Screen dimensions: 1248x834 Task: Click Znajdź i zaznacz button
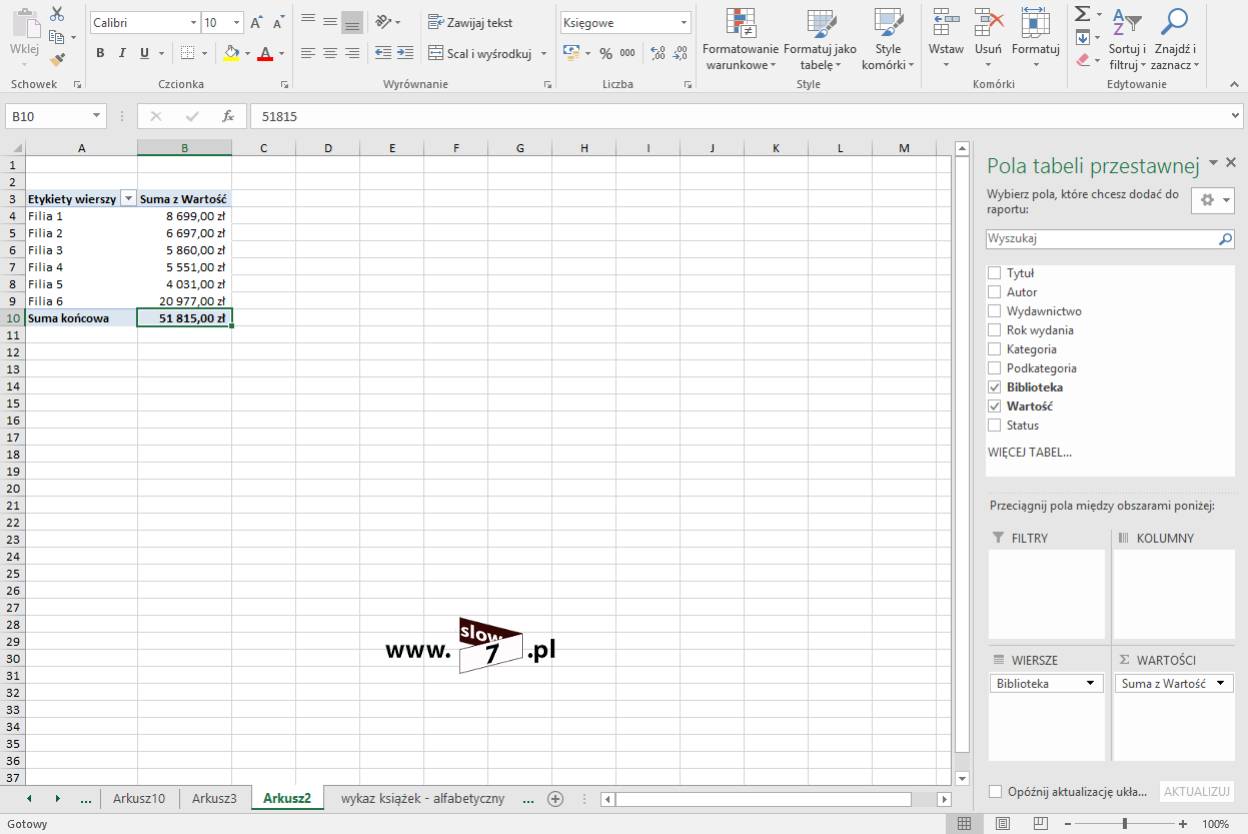point(1175,40)
